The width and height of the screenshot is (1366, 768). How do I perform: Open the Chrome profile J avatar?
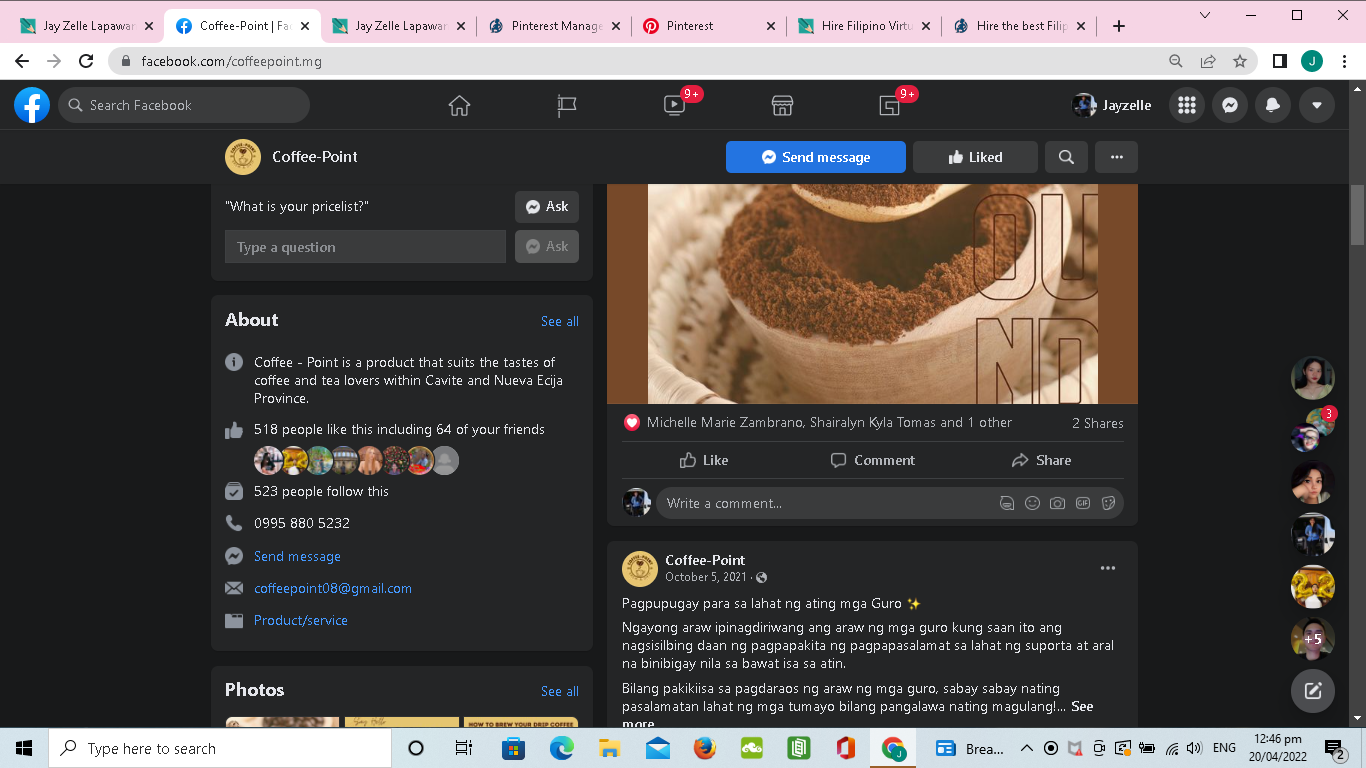tap(1312, 61)
